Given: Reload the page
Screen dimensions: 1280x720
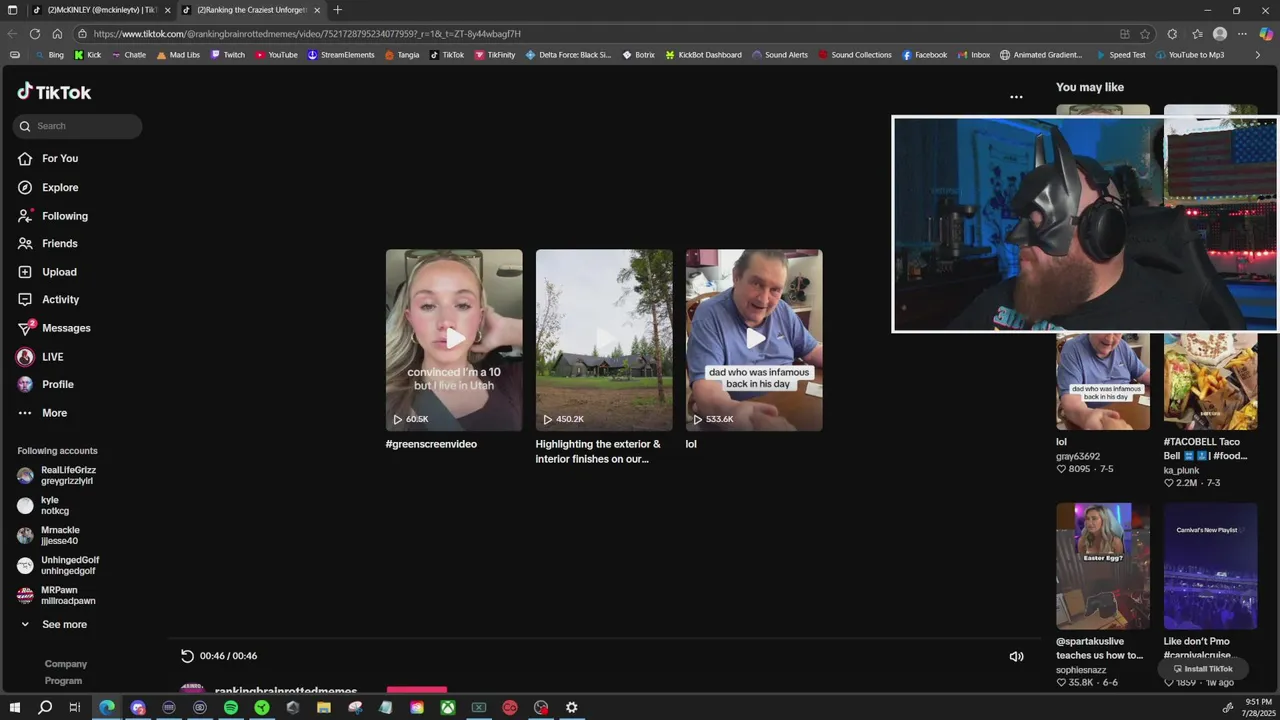Looking at the screenshot, I should click(x=35, y=33).
